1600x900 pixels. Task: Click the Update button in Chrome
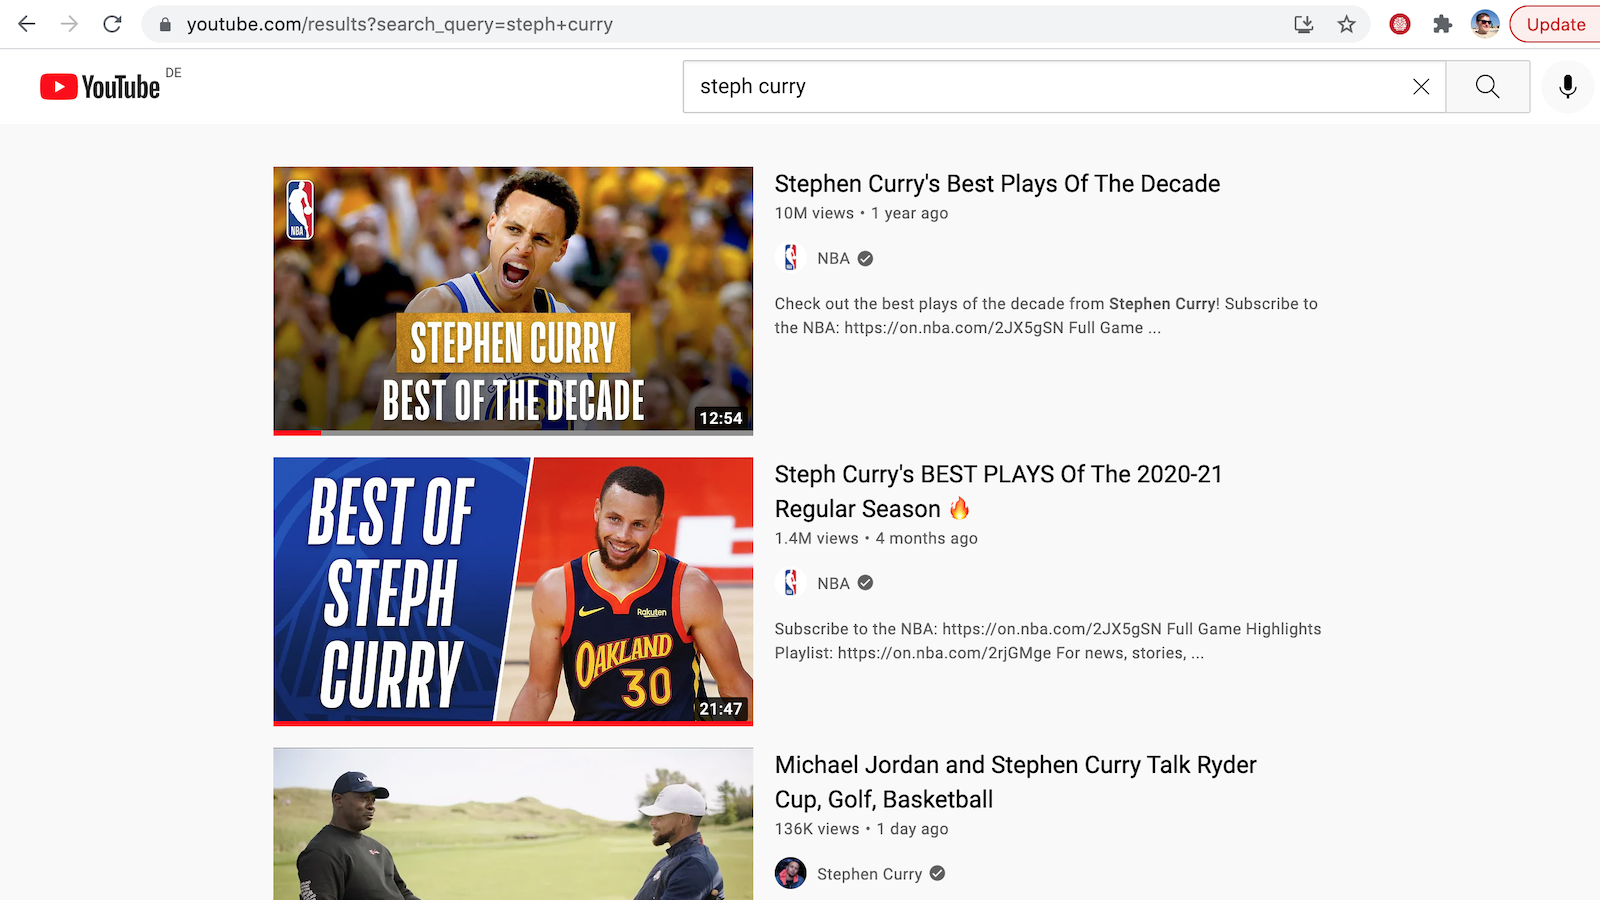(x=1555, y=25)
